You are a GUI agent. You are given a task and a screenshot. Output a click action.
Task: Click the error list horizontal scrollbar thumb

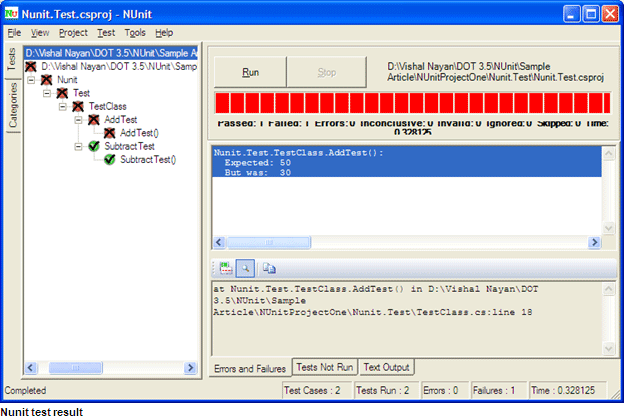pyautogui.click(x=269, y=242)
